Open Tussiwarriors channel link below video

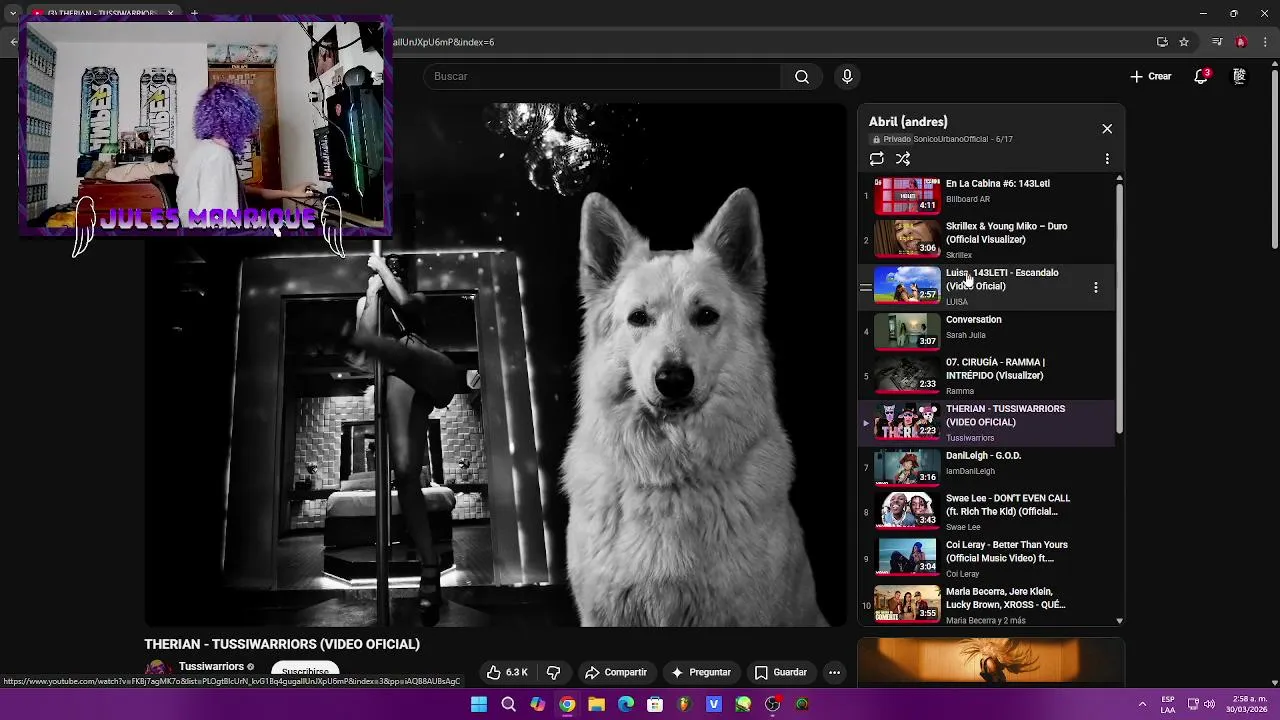211,667
